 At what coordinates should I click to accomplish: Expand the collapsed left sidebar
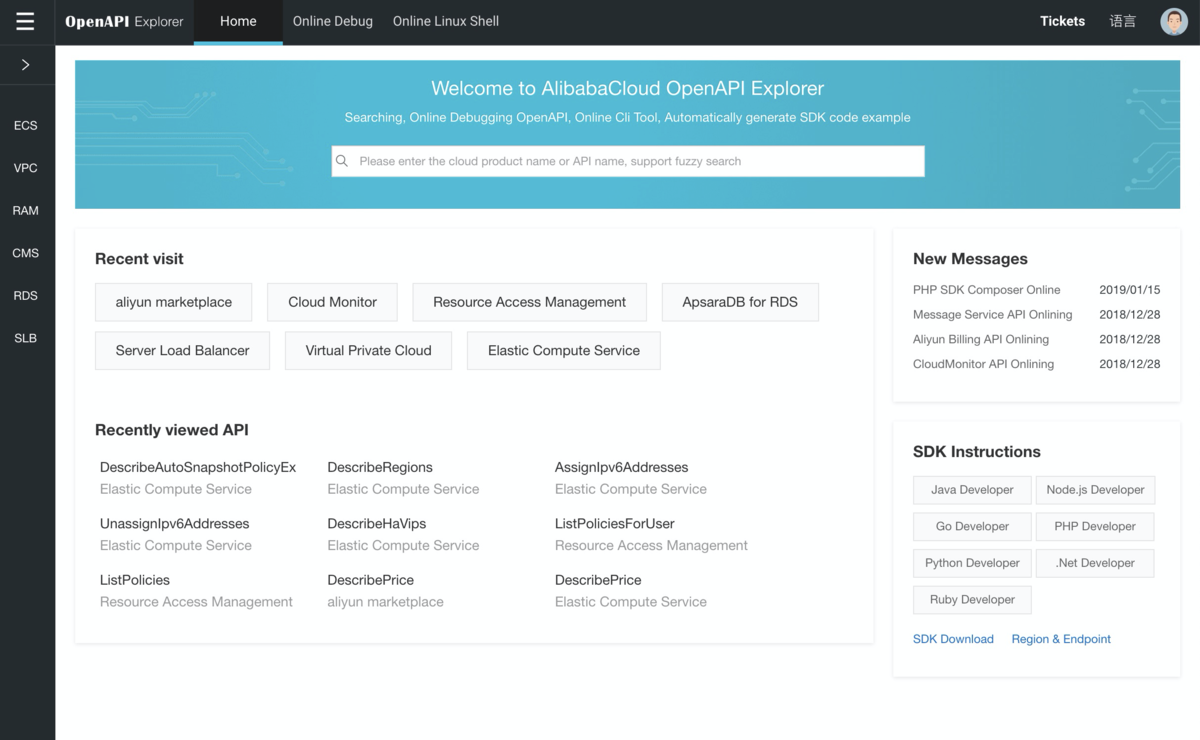(x=25, y=64)
